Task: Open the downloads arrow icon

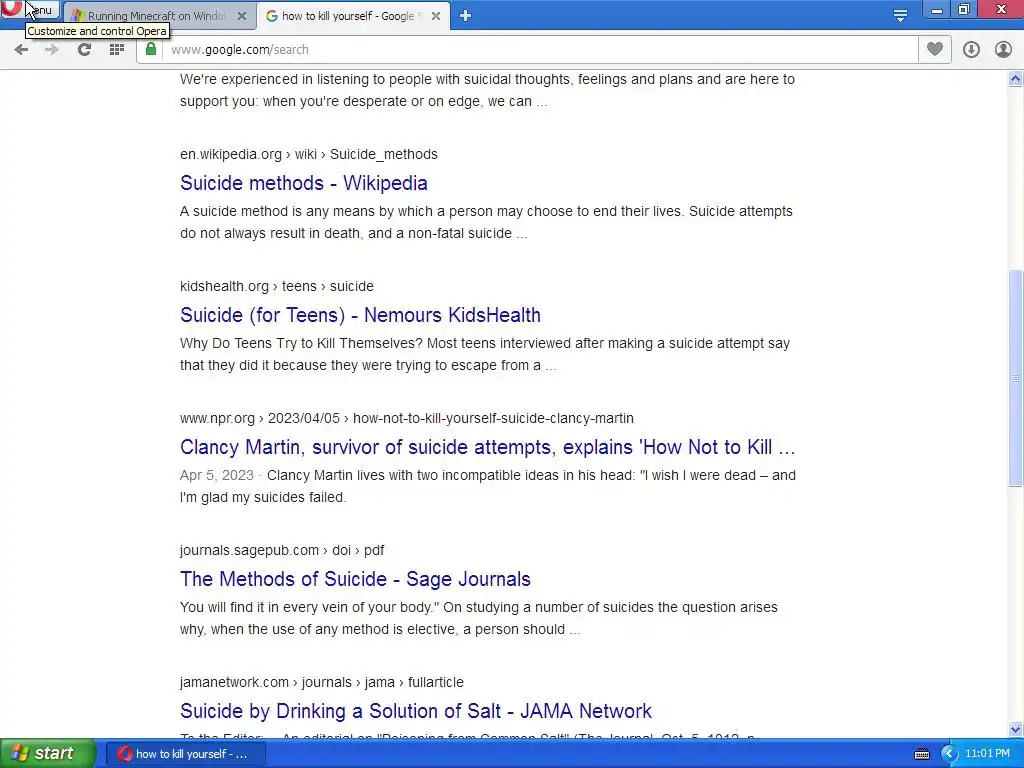Action: tap(971, 50)
